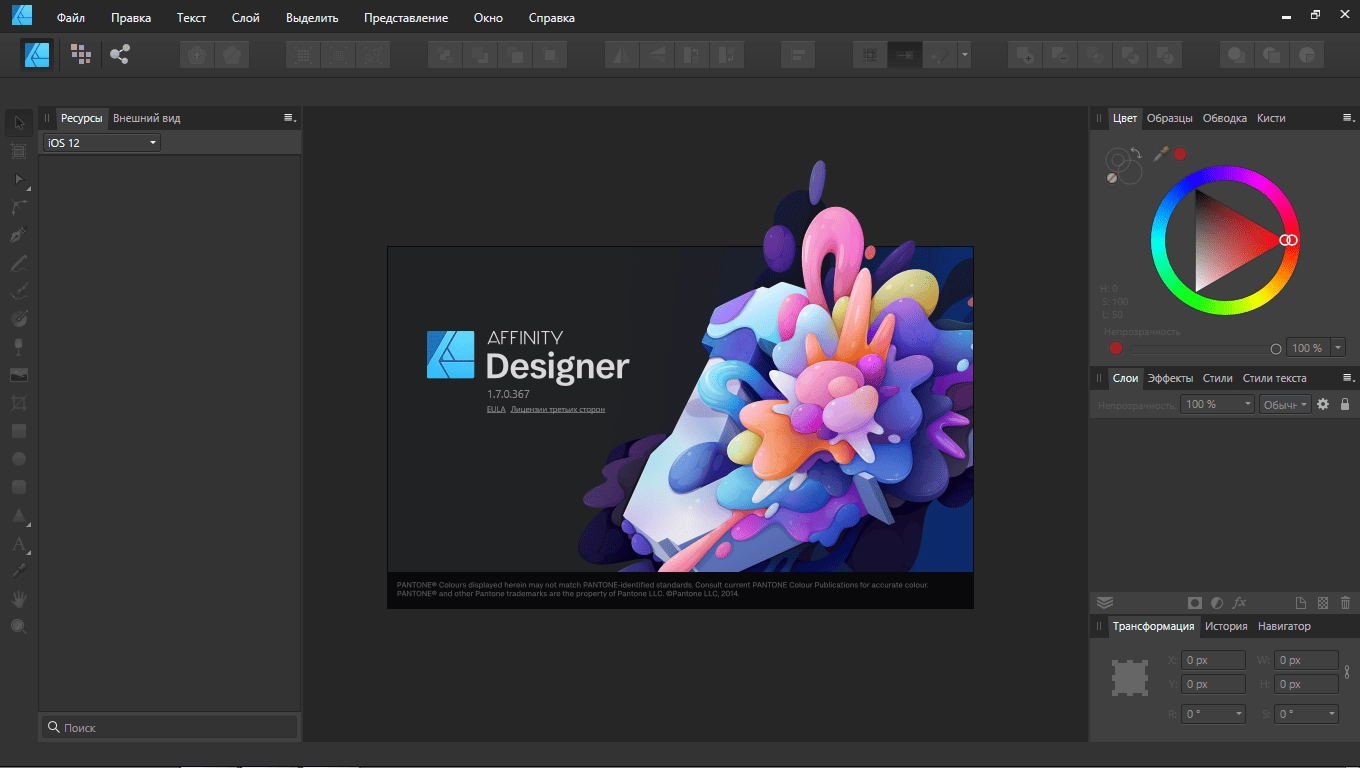Add an adjustment layer
Image resolution: width=1360 pixels, height=768 pixels.
tap(1217, 603)
